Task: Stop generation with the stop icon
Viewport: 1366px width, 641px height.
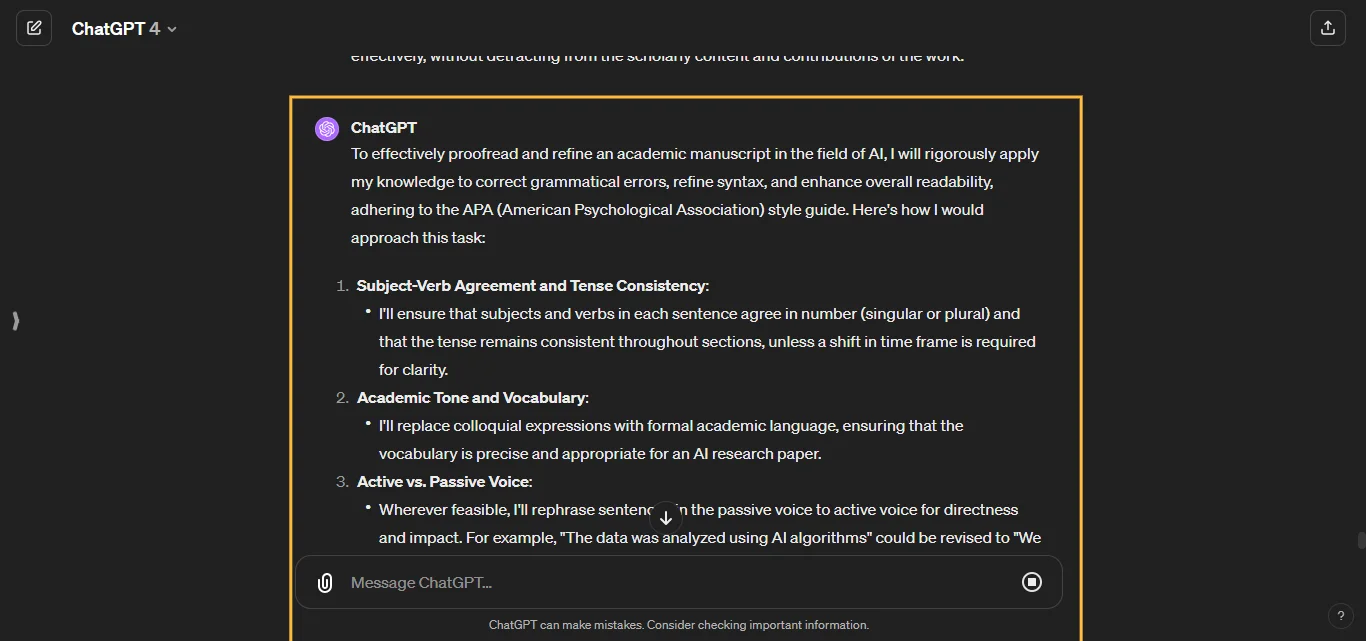Action: click(1032, 582)
